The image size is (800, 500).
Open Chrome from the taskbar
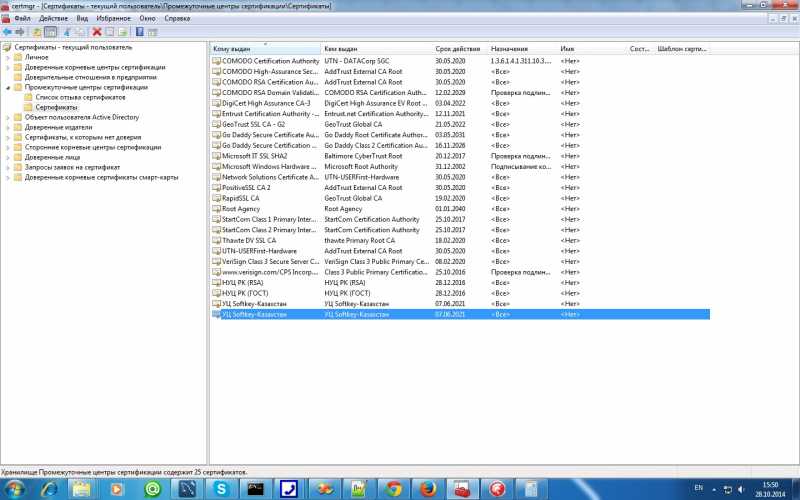pos(394,489)
